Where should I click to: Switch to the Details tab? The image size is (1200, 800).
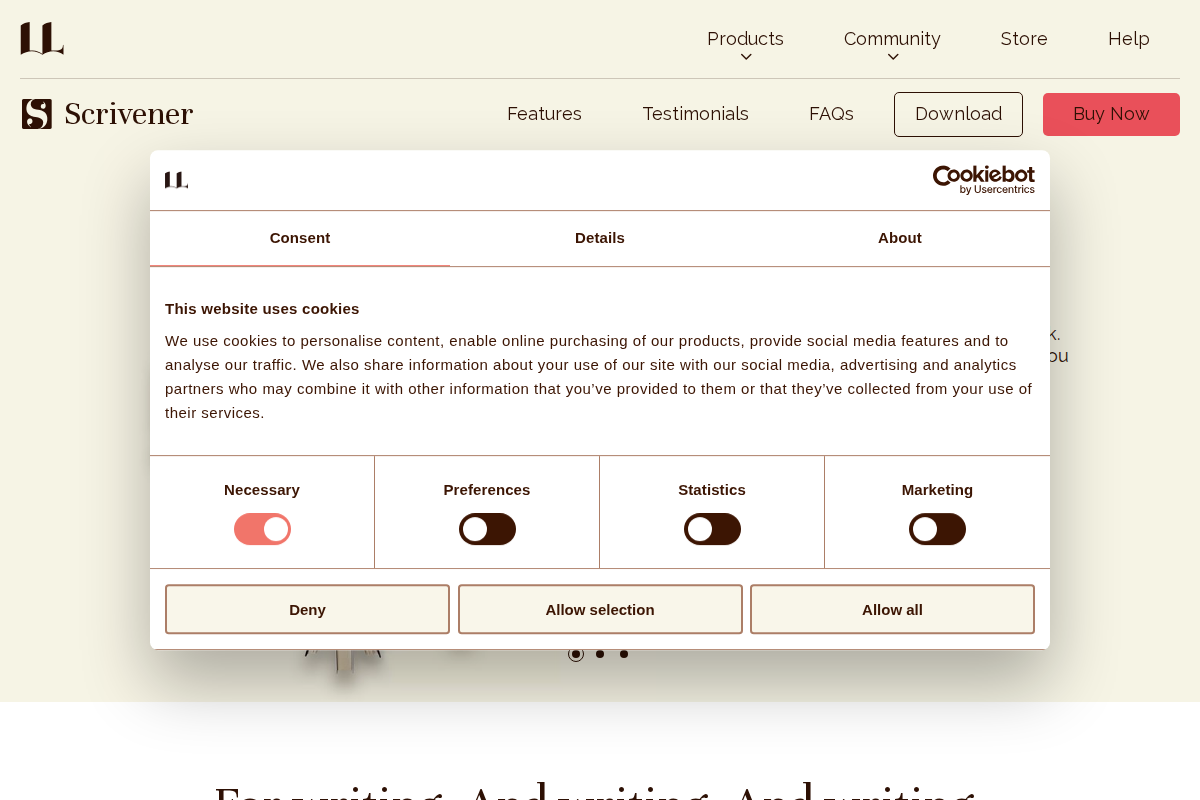tap(600, 238)
